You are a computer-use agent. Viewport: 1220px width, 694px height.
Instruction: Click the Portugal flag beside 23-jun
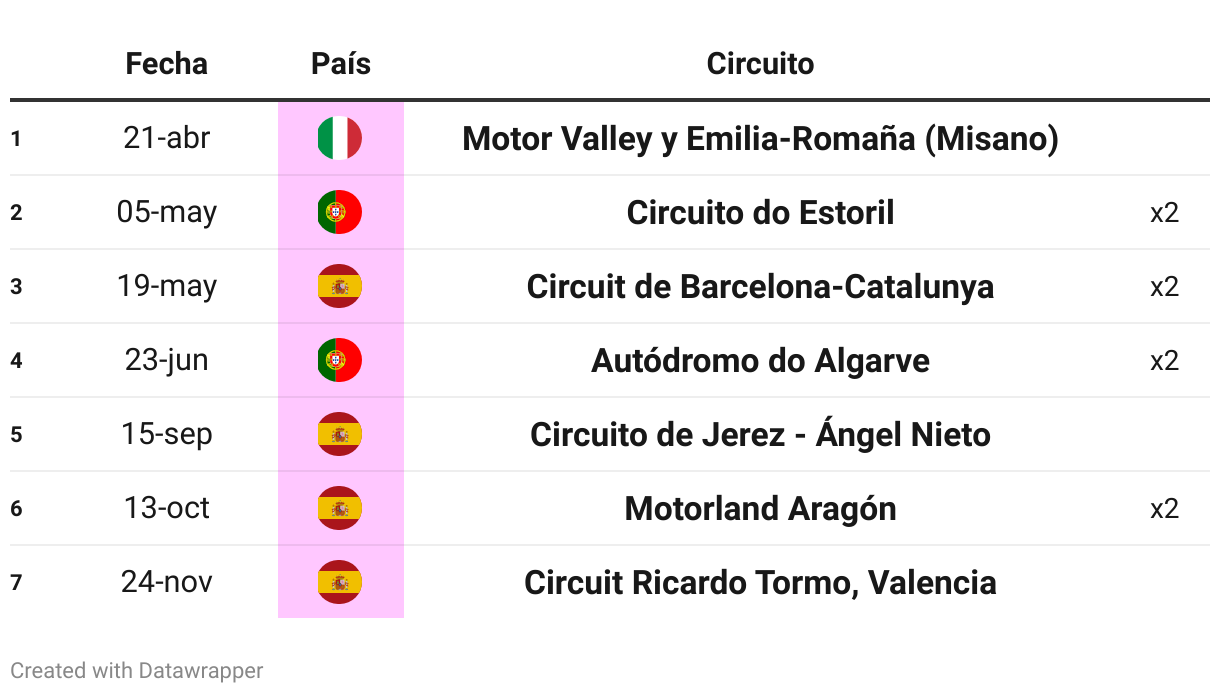tap(340, 360)
